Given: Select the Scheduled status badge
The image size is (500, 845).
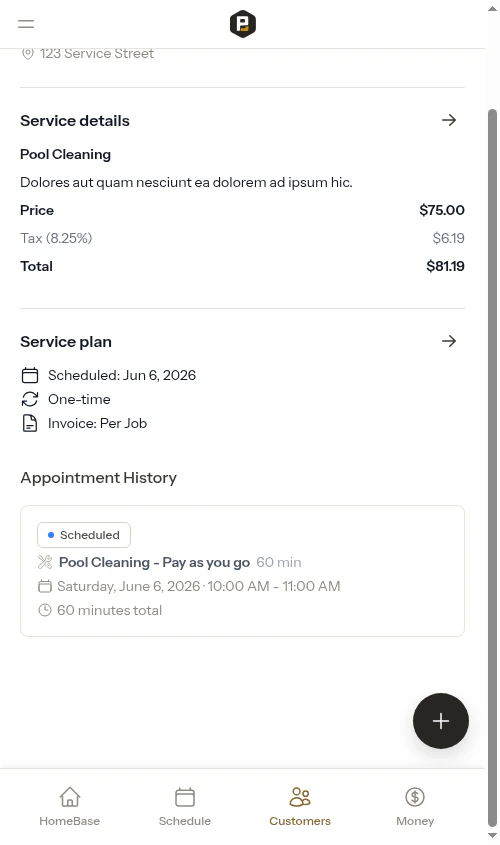Looking at the screenshot, I should point(84,535).
